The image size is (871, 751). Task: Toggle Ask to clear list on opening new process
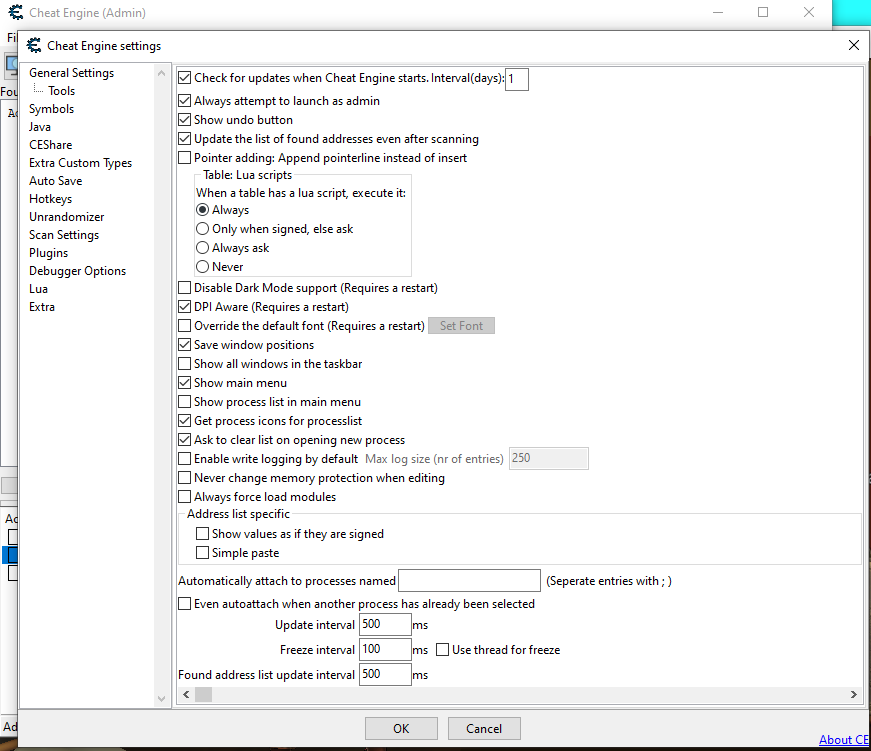pyautogui.click(x=184, y=440)
